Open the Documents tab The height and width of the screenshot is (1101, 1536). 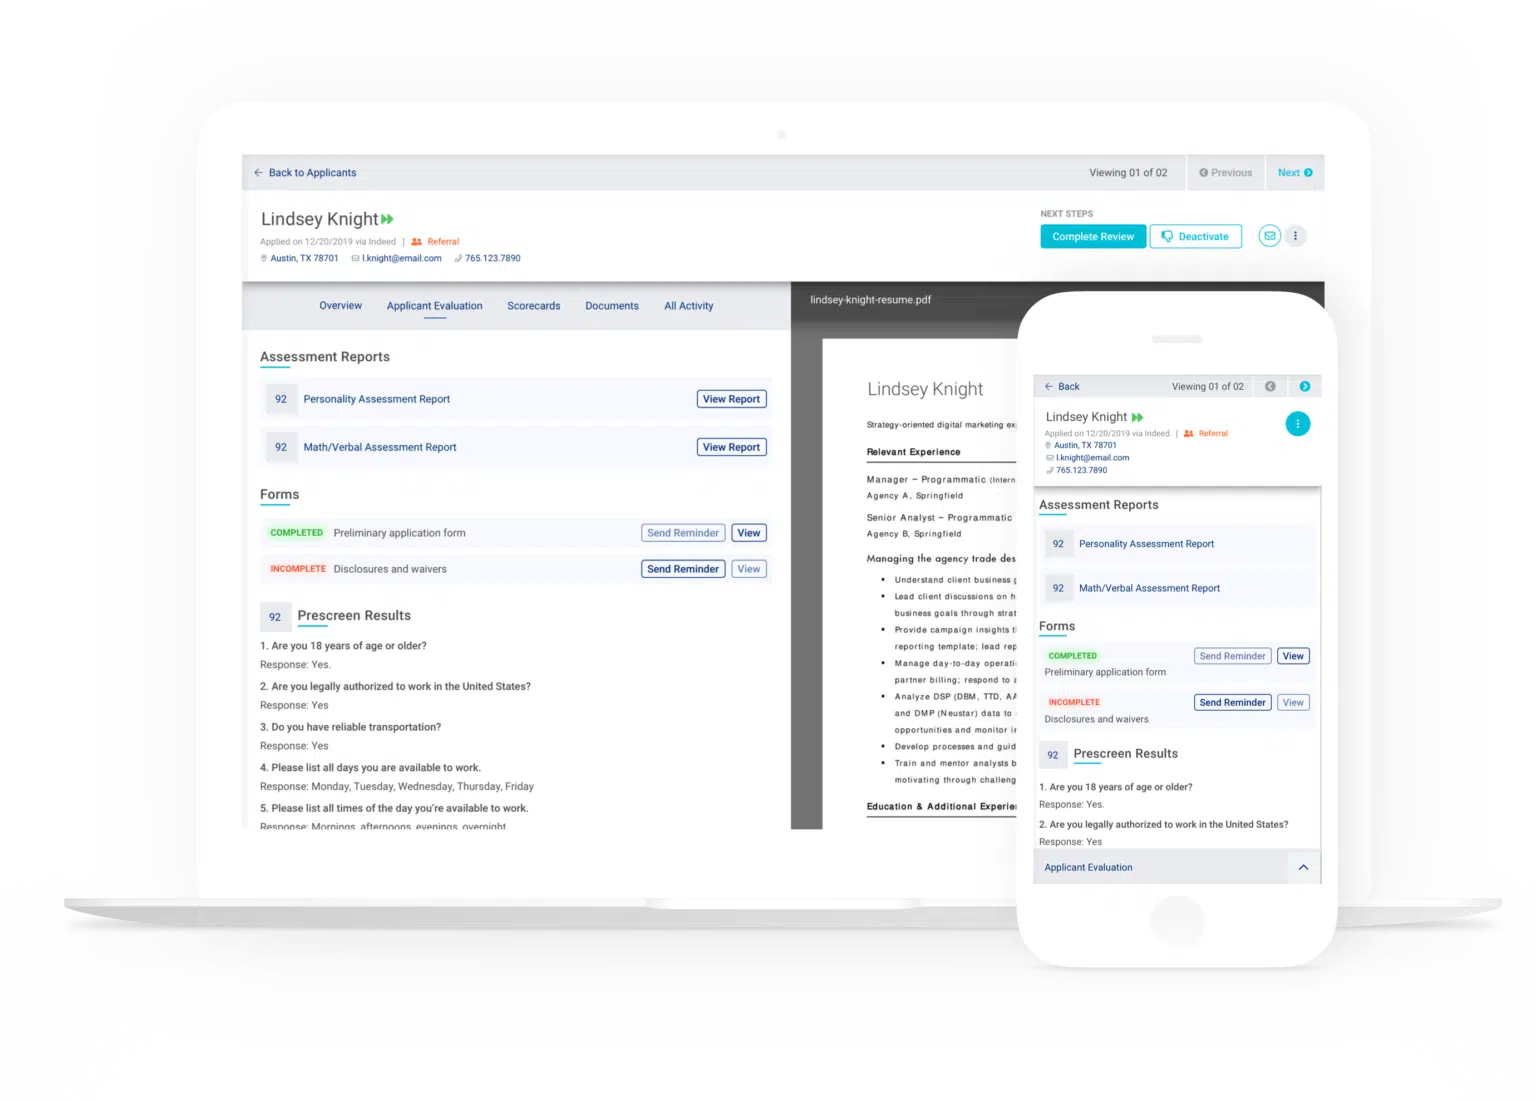[x=611, y=306]
